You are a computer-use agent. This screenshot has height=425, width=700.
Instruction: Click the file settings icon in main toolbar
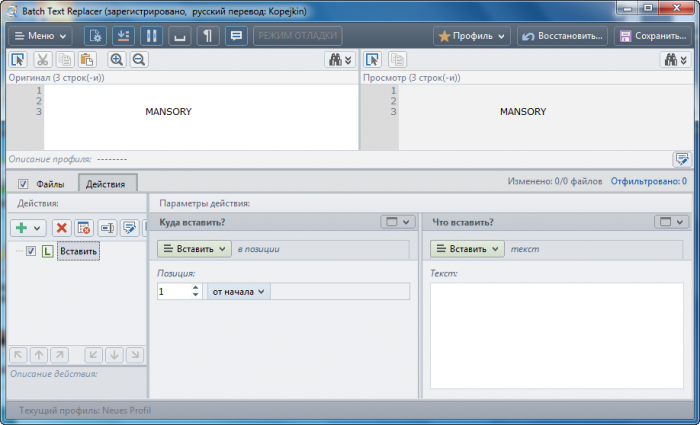(x=96, y=36)
